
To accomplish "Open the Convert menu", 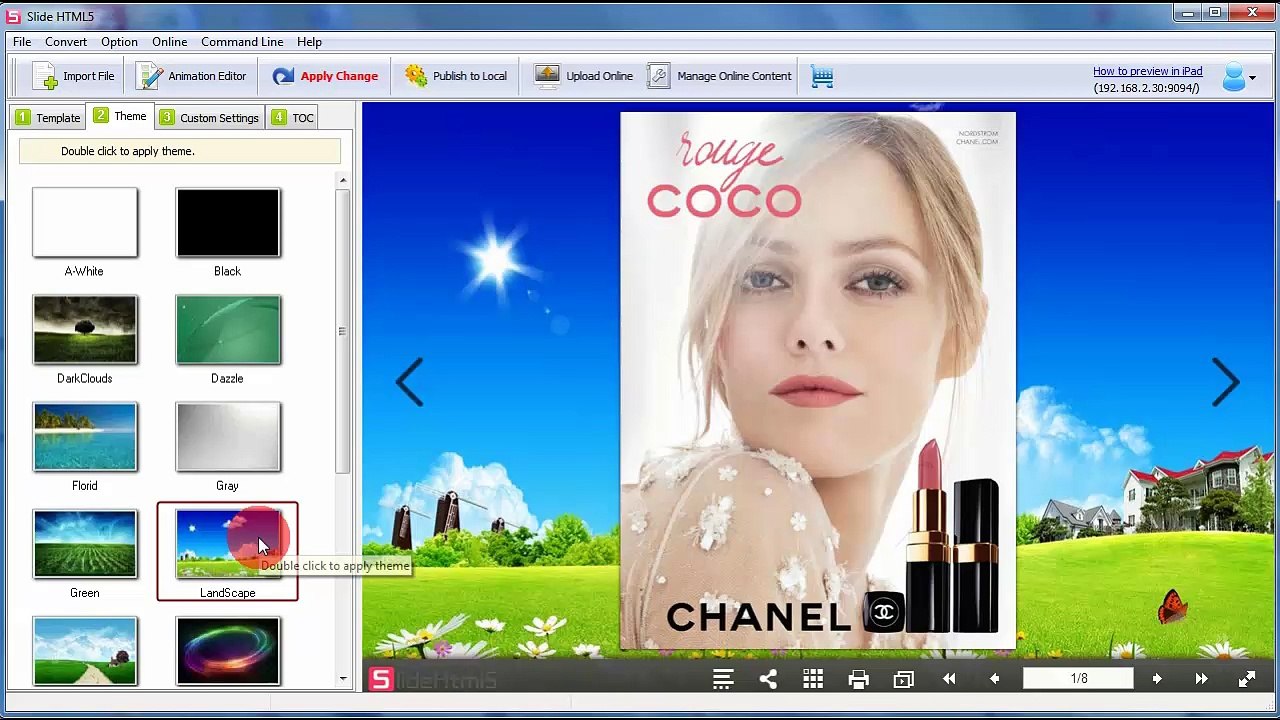I will click(66, 42).
